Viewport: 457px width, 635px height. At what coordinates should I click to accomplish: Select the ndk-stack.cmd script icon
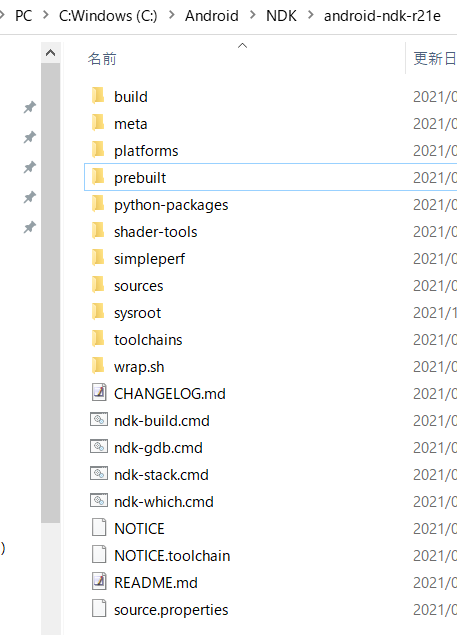click(x=99, y=473)
